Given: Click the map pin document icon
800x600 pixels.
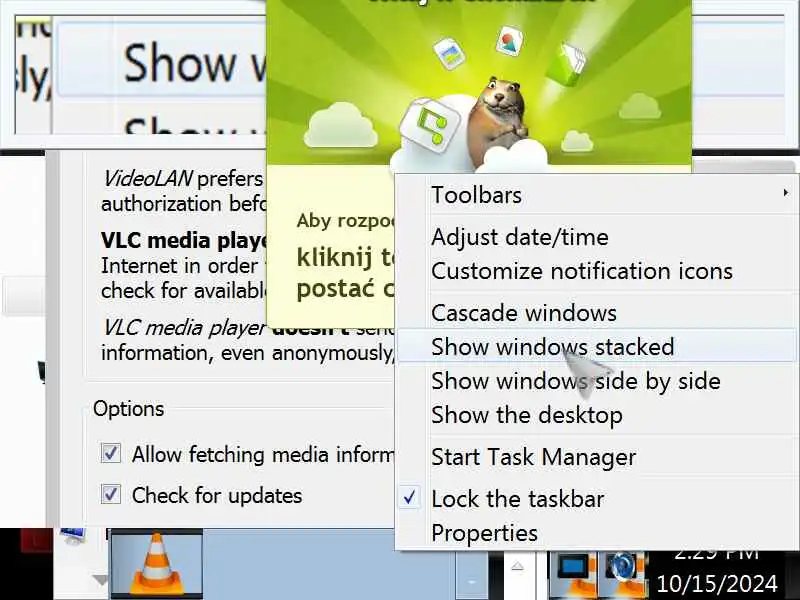Looking at the screenshot, I should (509, 41).
